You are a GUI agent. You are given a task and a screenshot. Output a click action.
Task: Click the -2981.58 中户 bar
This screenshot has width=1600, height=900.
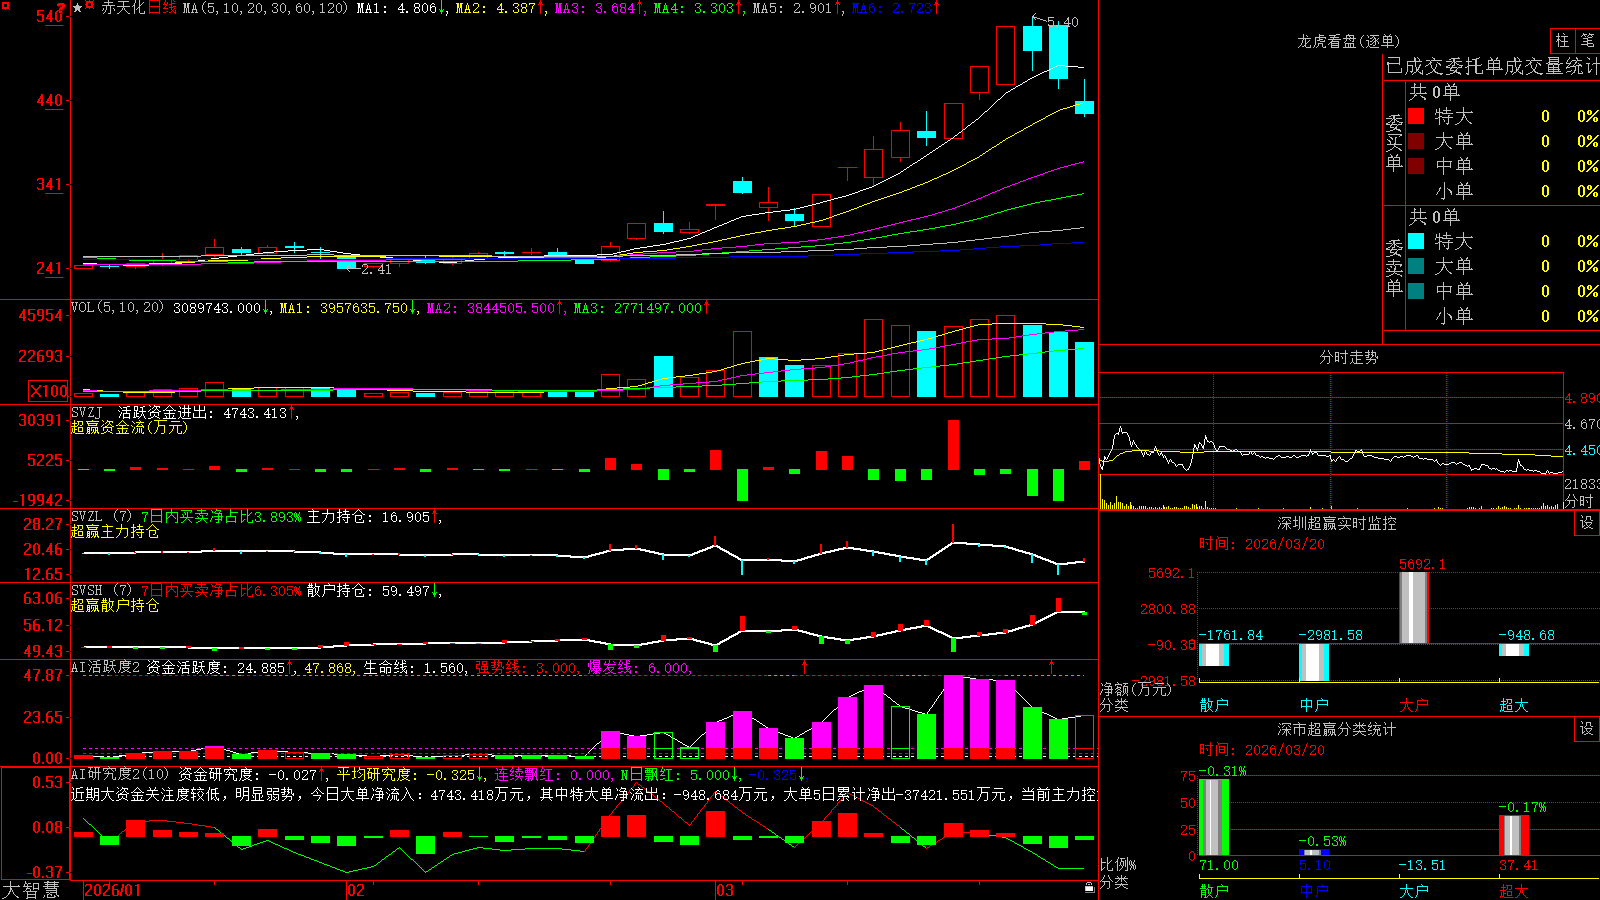coord(1314,662)
